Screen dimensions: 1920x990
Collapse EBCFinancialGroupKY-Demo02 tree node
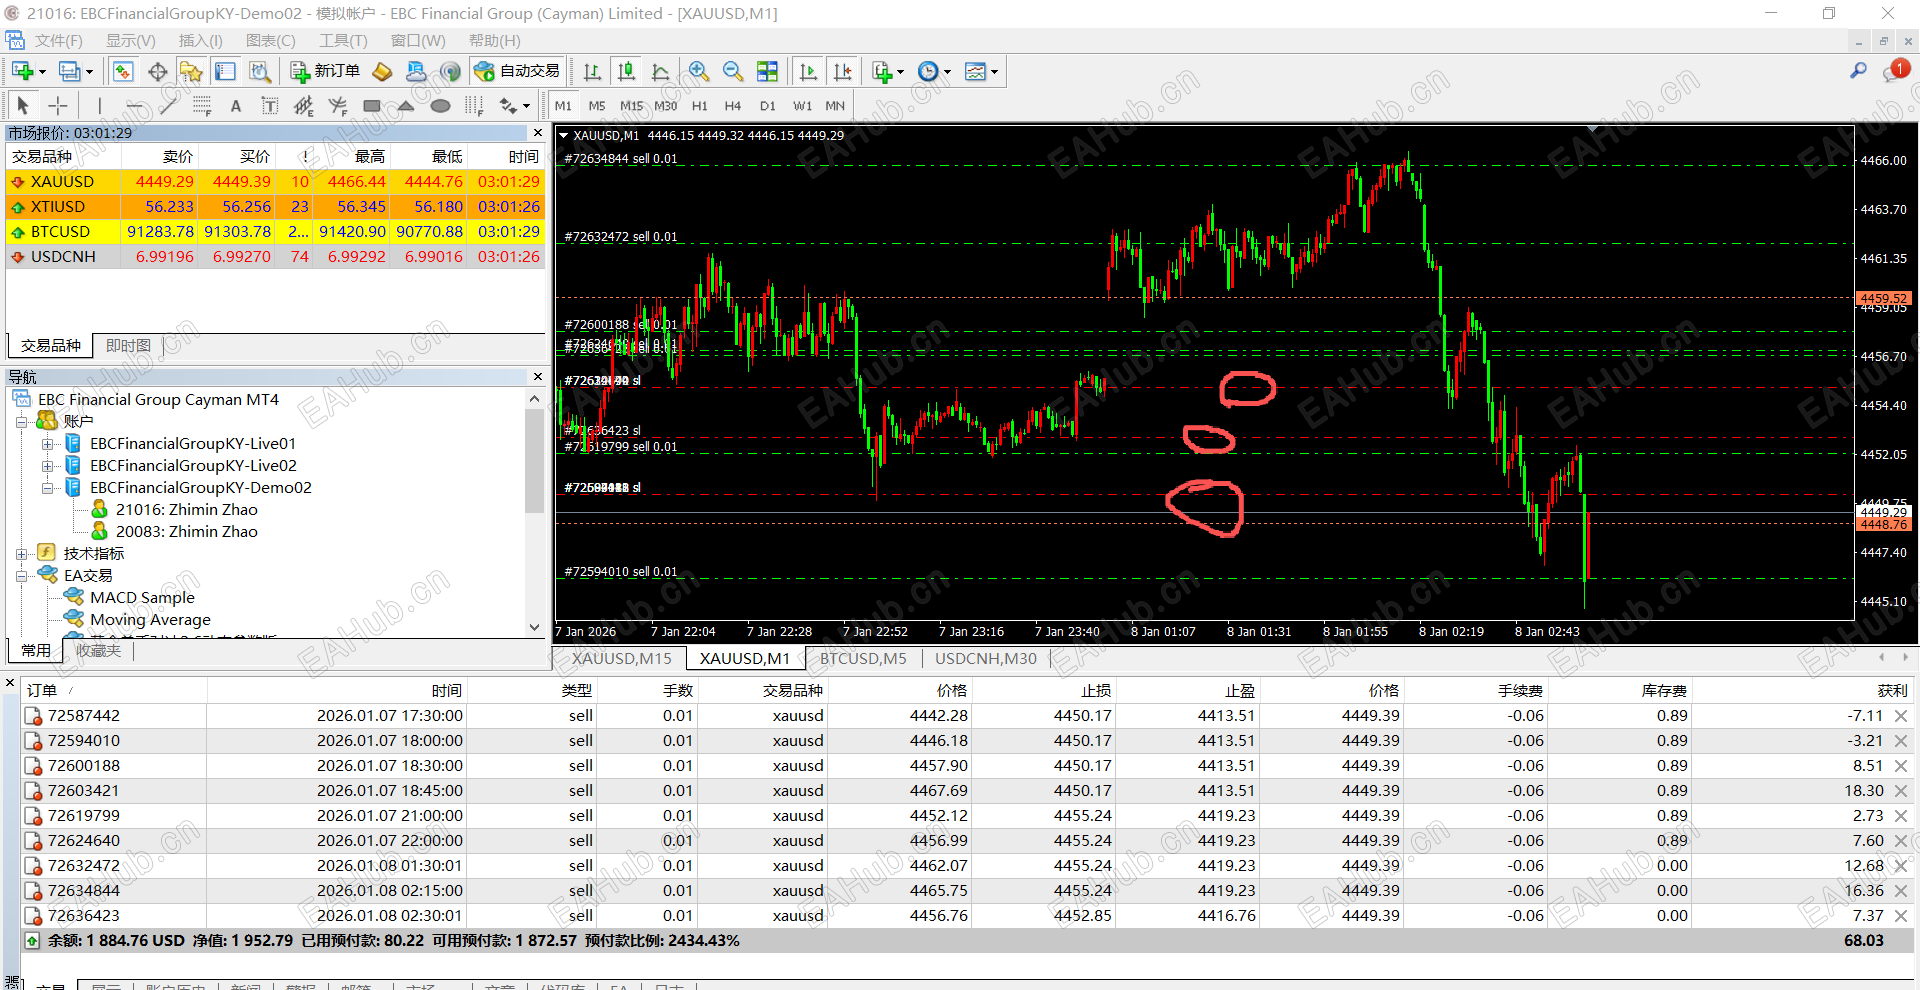(x=47, y=488)
